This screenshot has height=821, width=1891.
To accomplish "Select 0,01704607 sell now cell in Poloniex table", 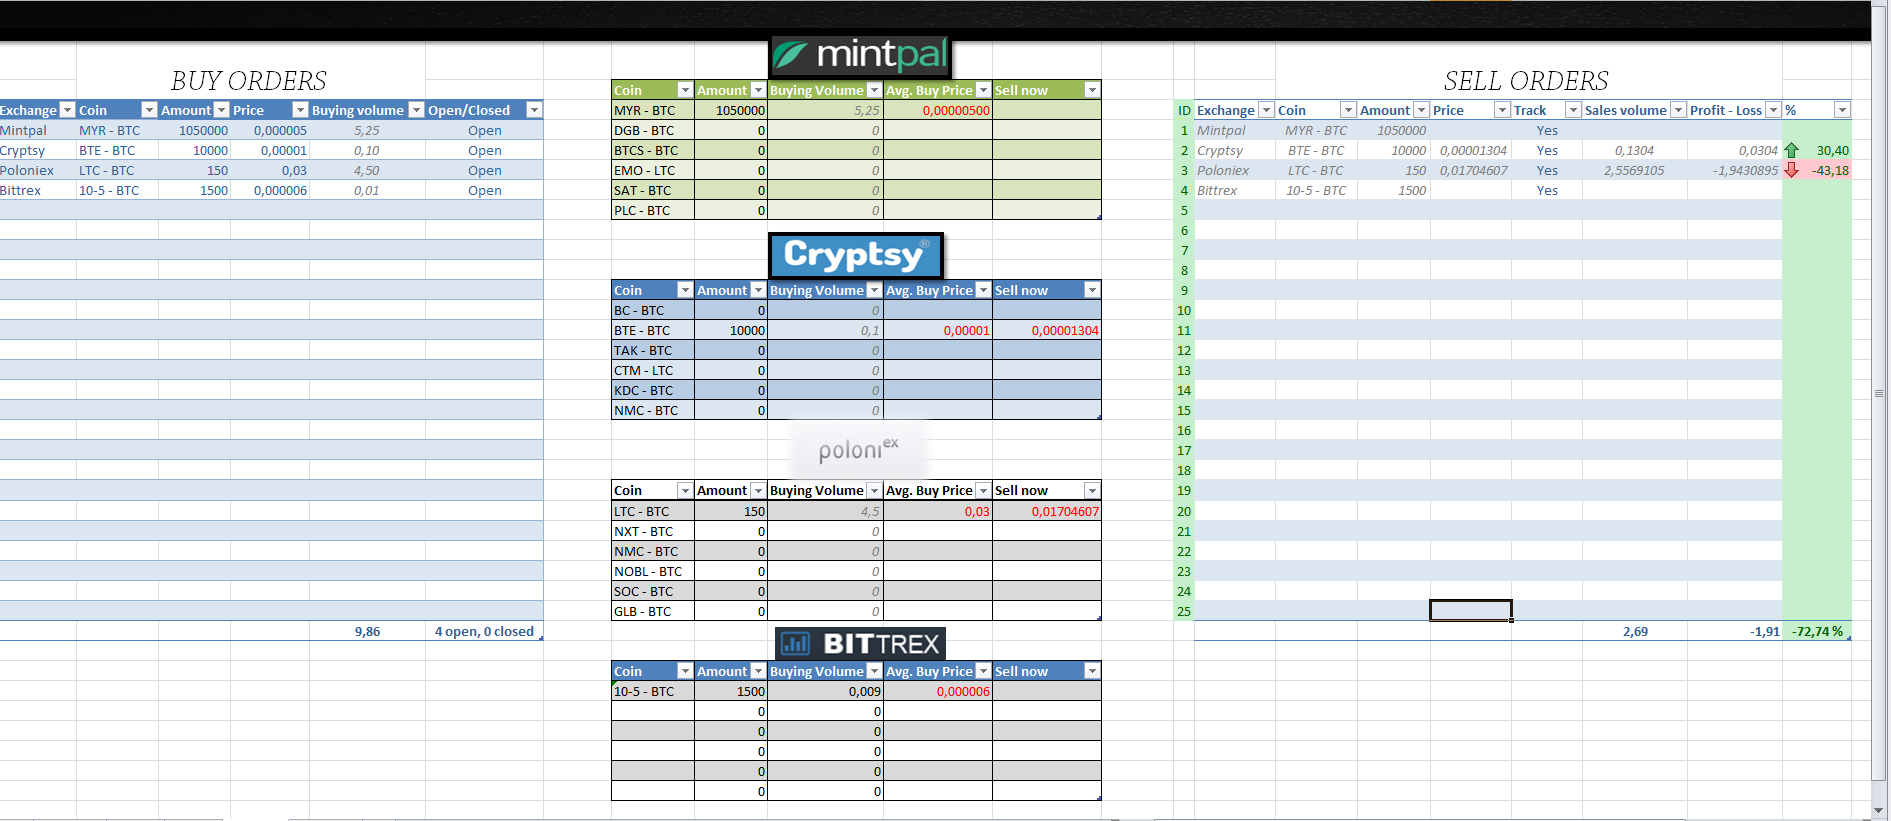I will click(x=1047, y=511).
